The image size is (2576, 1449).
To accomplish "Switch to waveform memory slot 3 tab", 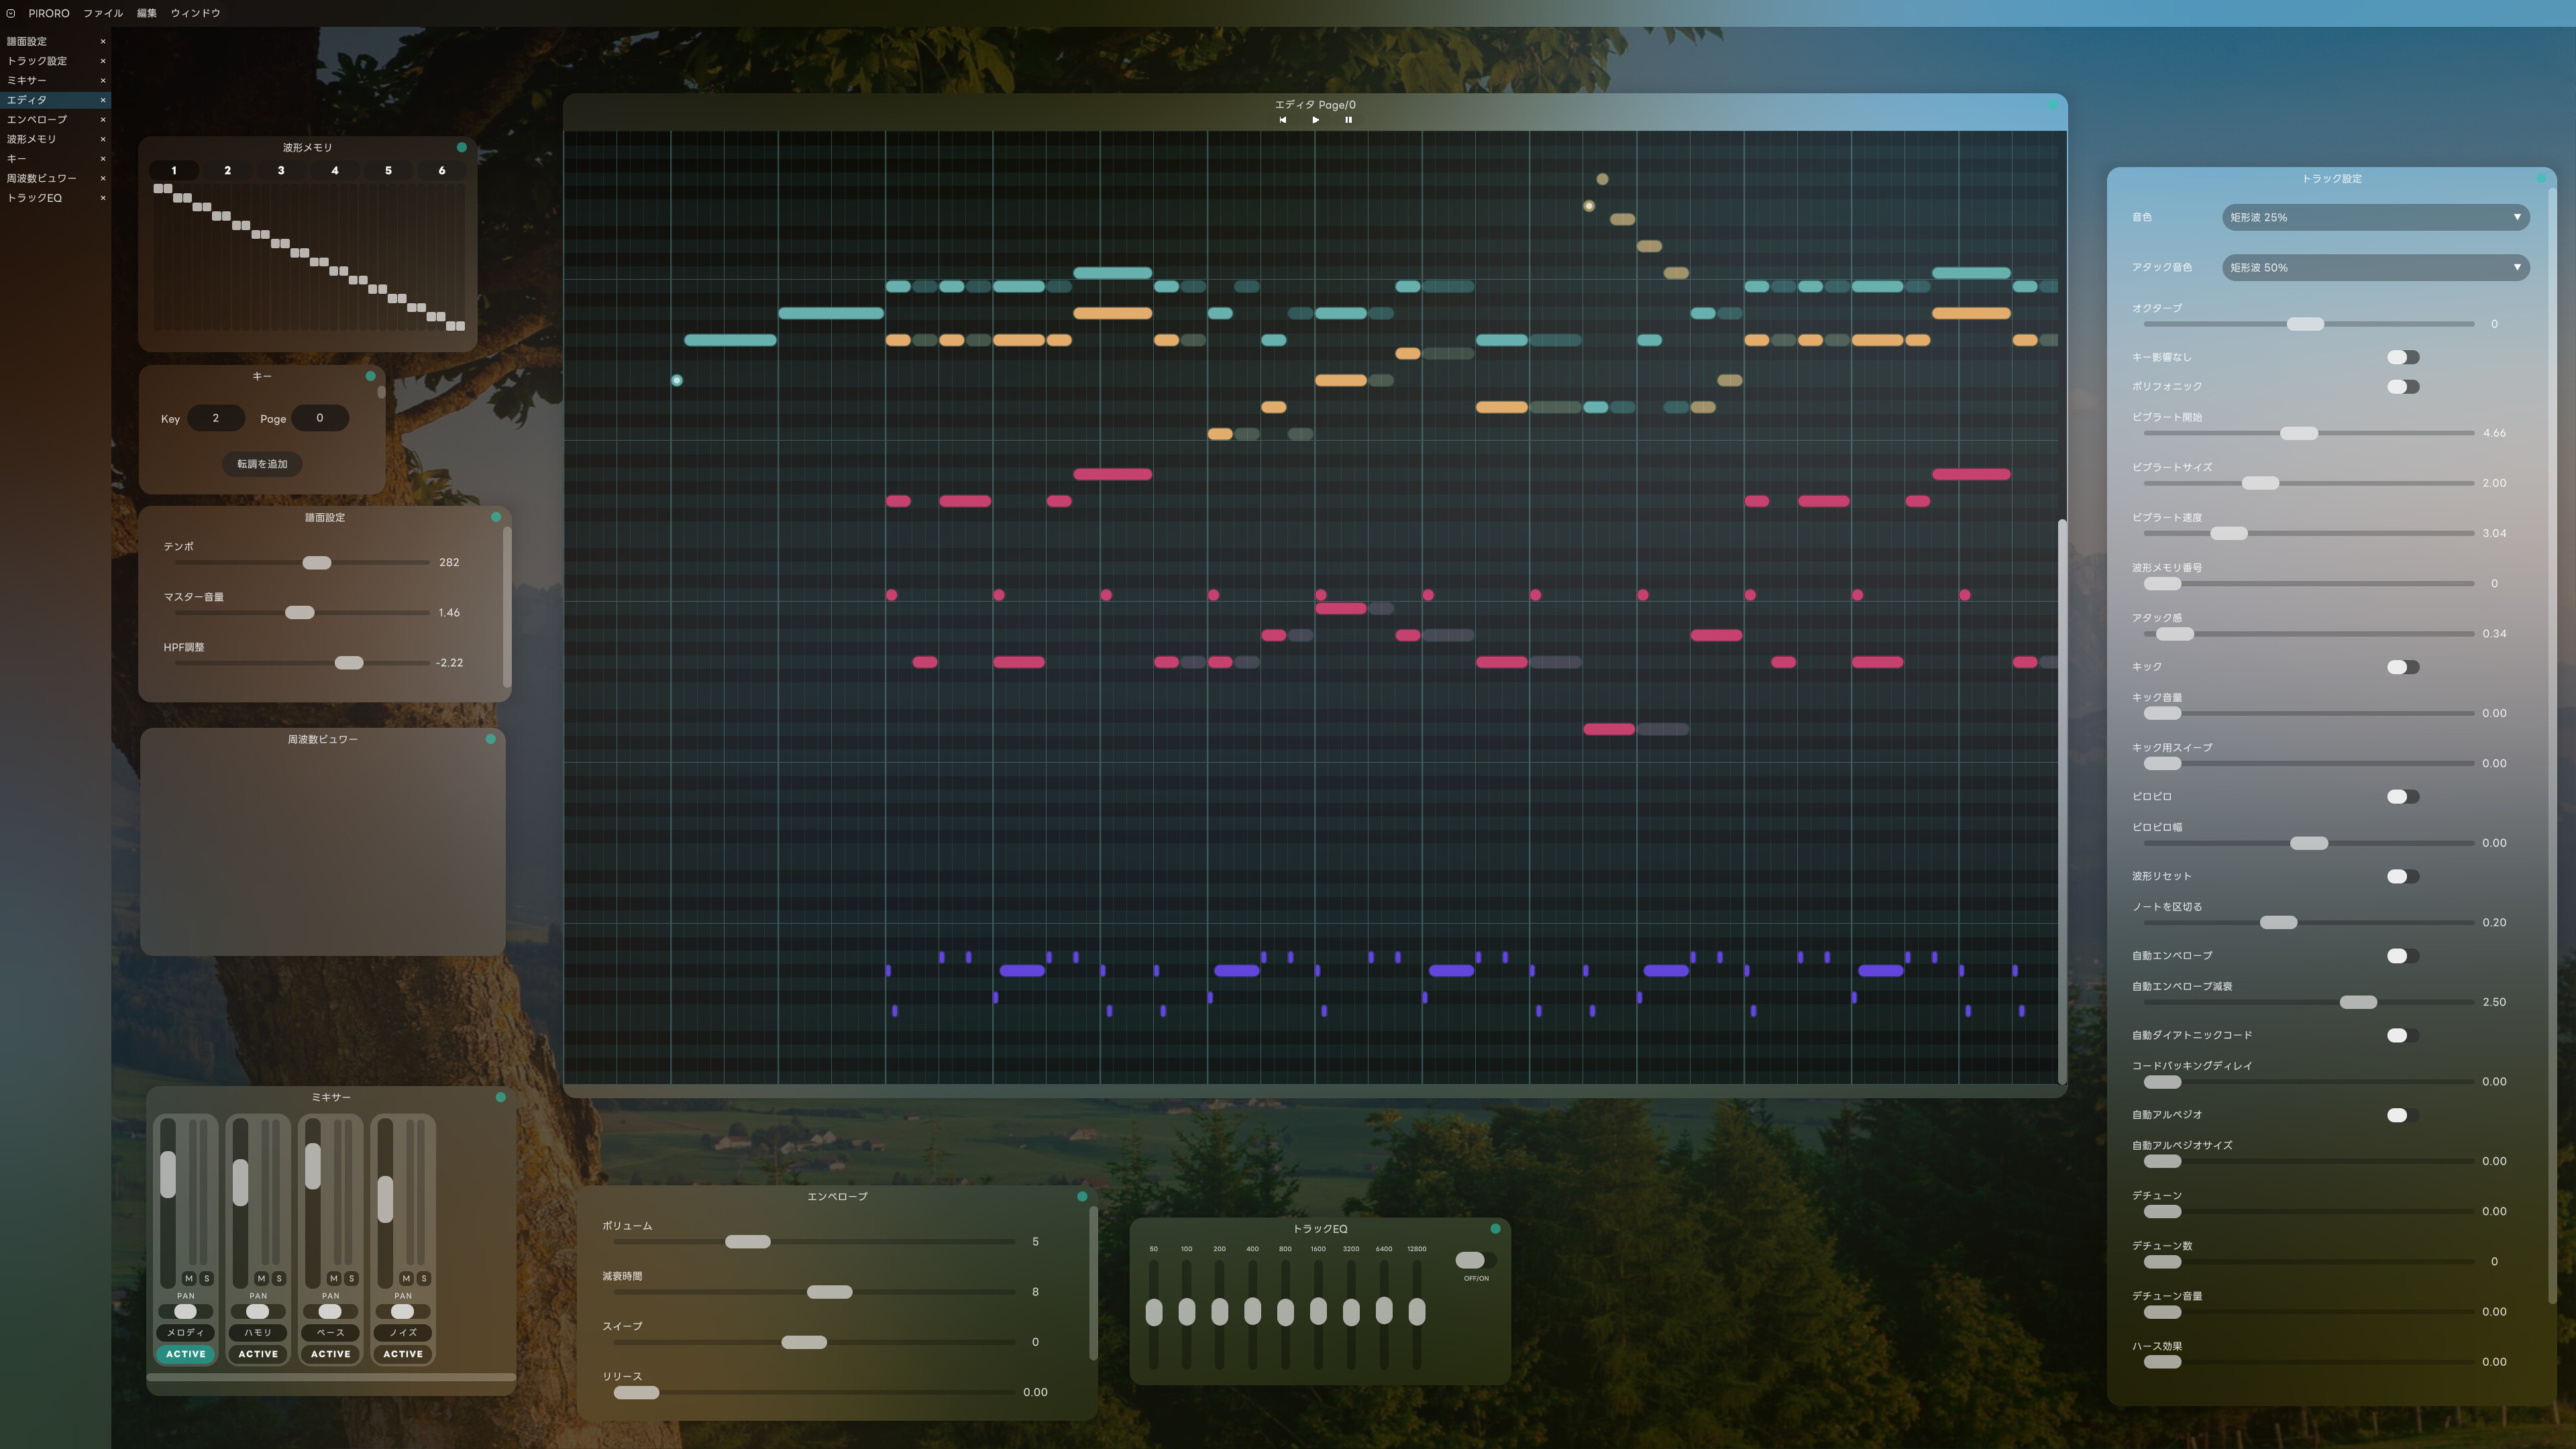I will (281, 170).
